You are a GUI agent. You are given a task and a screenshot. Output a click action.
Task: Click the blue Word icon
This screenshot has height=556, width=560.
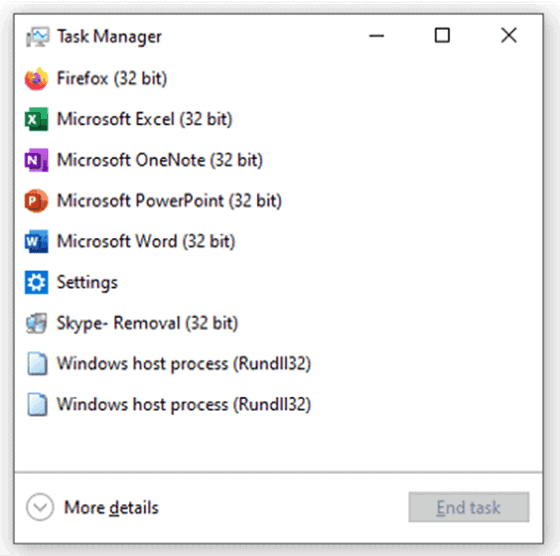pyautogui.click(x=36, y=241)
